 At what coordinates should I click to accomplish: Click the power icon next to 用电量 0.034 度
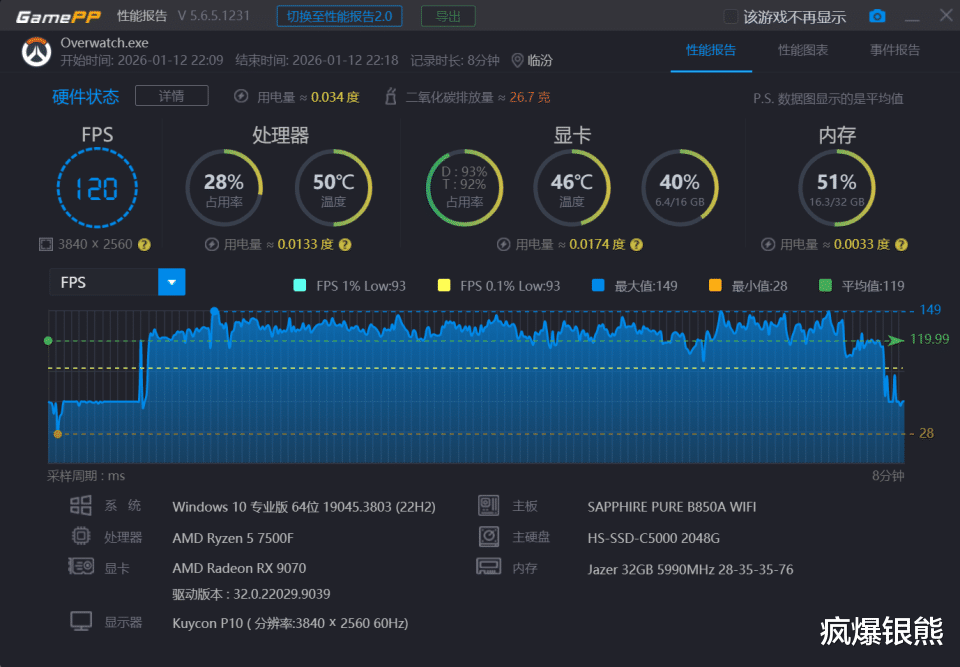point(241,96)
